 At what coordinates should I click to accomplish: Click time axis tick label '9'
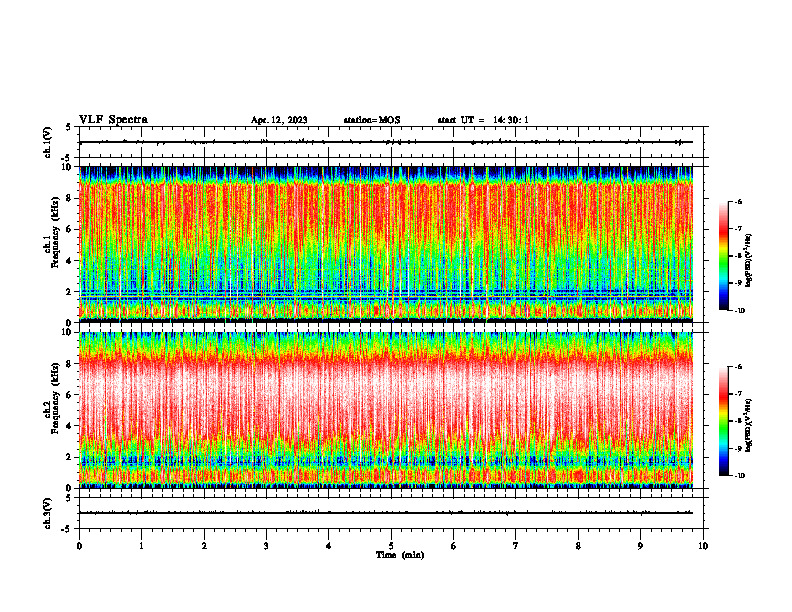click(640, 546)
